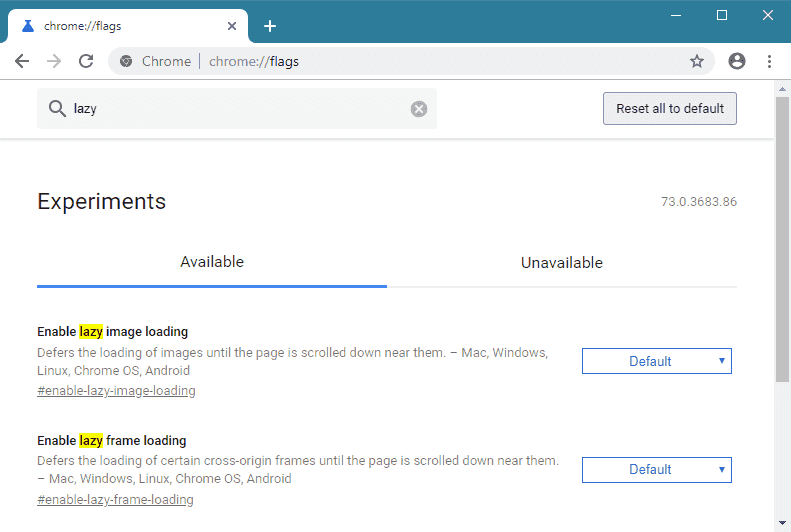Image resolution: width=791 pixels, height=532 pixels.
Task: Click the magnifier icon in search flags box
Action: (57, 108)
